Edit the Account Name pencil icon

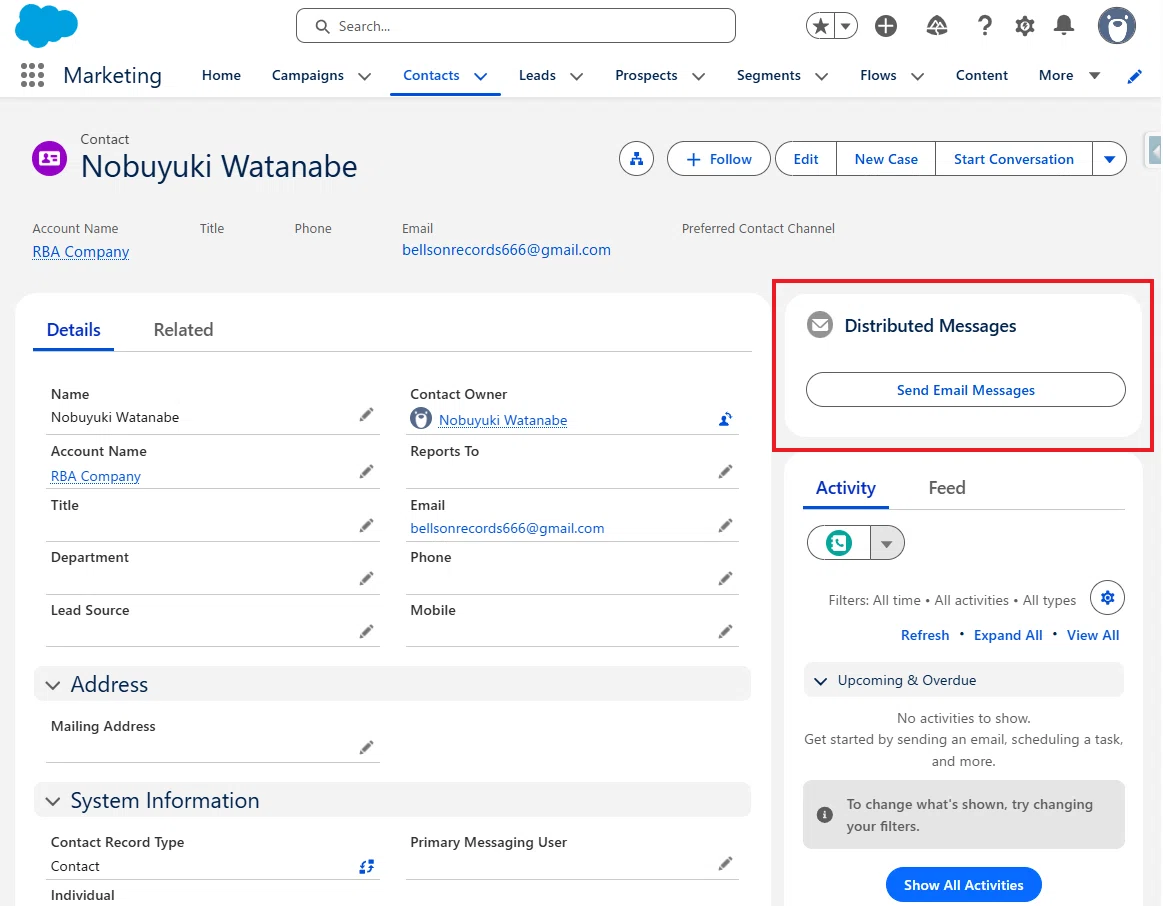366,472
